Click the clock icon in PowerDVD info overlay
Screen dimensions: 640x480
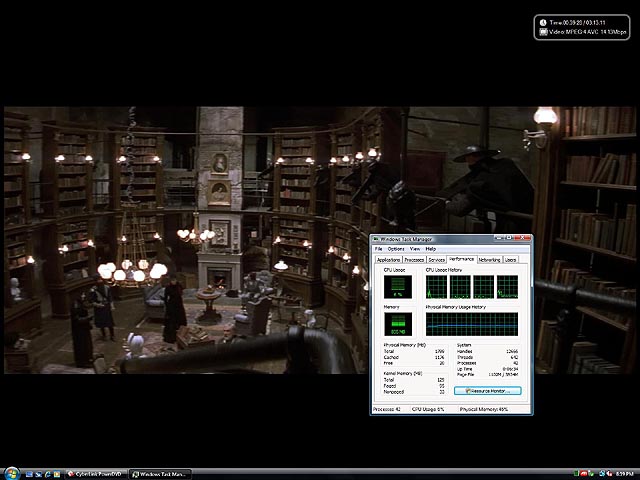coord(543,23)
